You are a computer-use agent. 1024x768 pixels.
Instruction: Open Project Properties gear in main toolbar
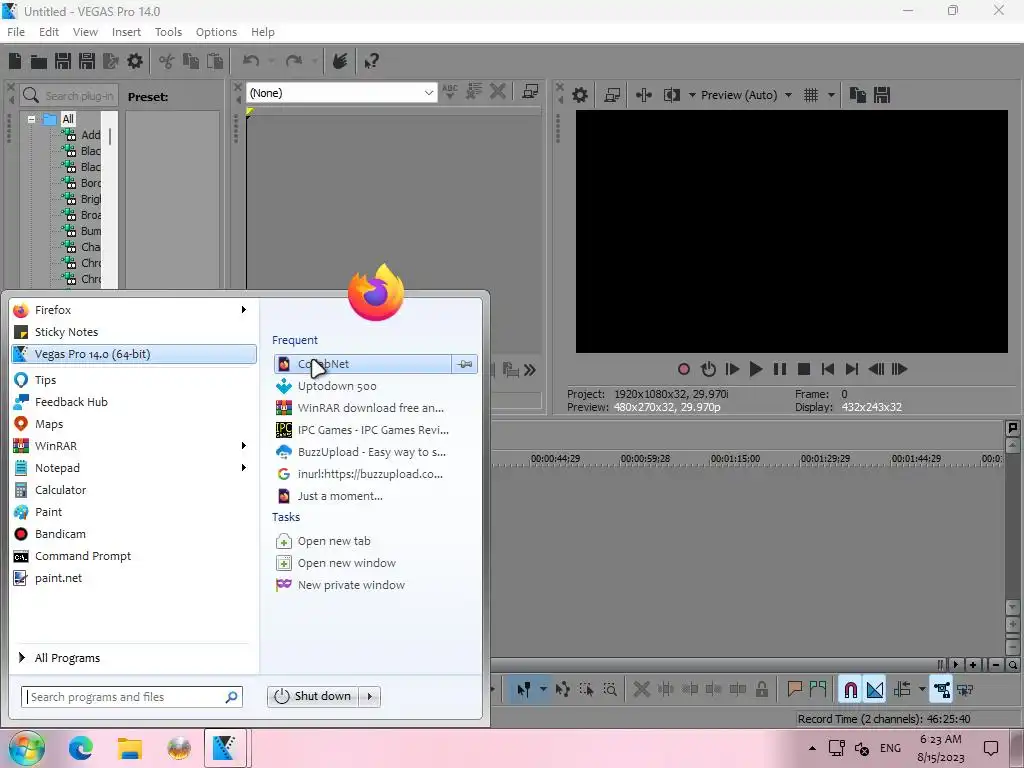(x=135, y=61)
